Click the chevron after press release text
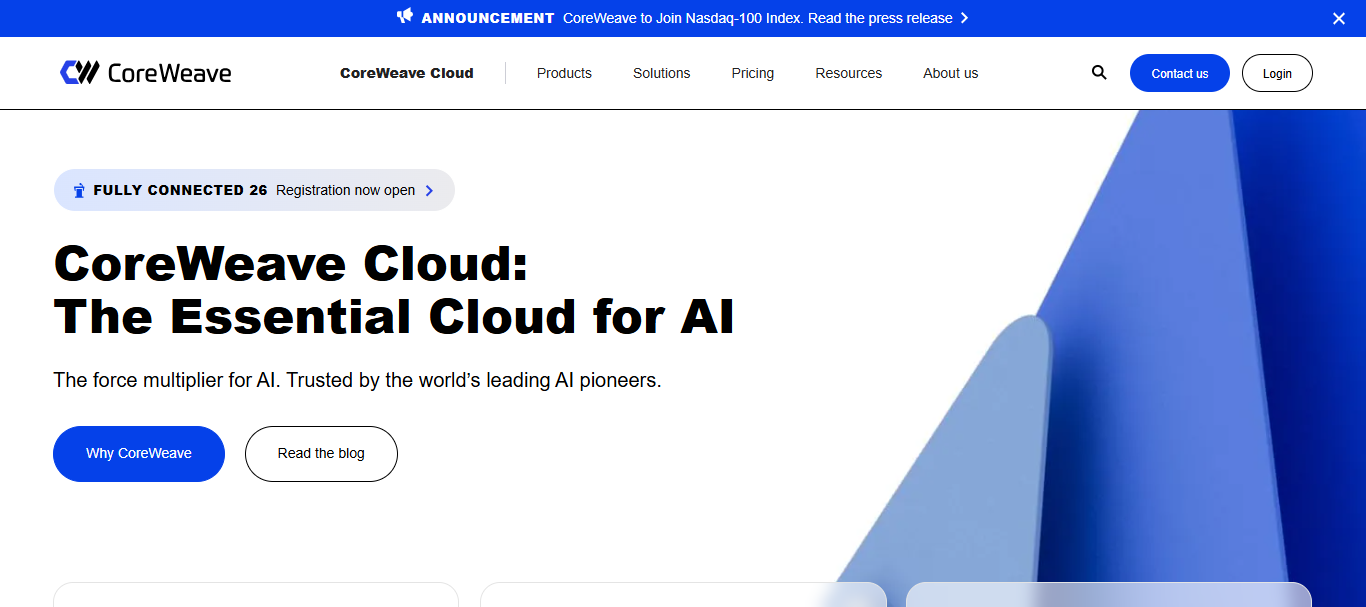This screenshot has width=1366, height=607. click(964, 18)
